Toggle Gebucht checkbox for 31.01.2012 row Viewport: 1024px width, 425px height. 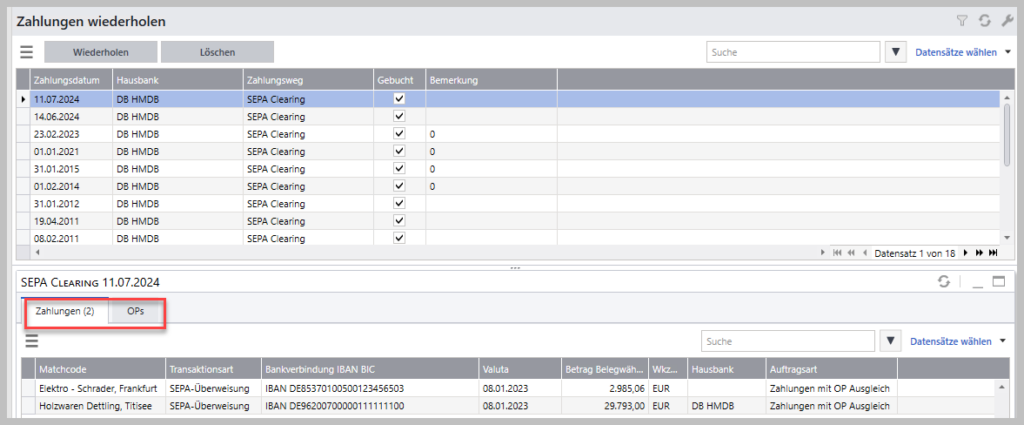399,203
